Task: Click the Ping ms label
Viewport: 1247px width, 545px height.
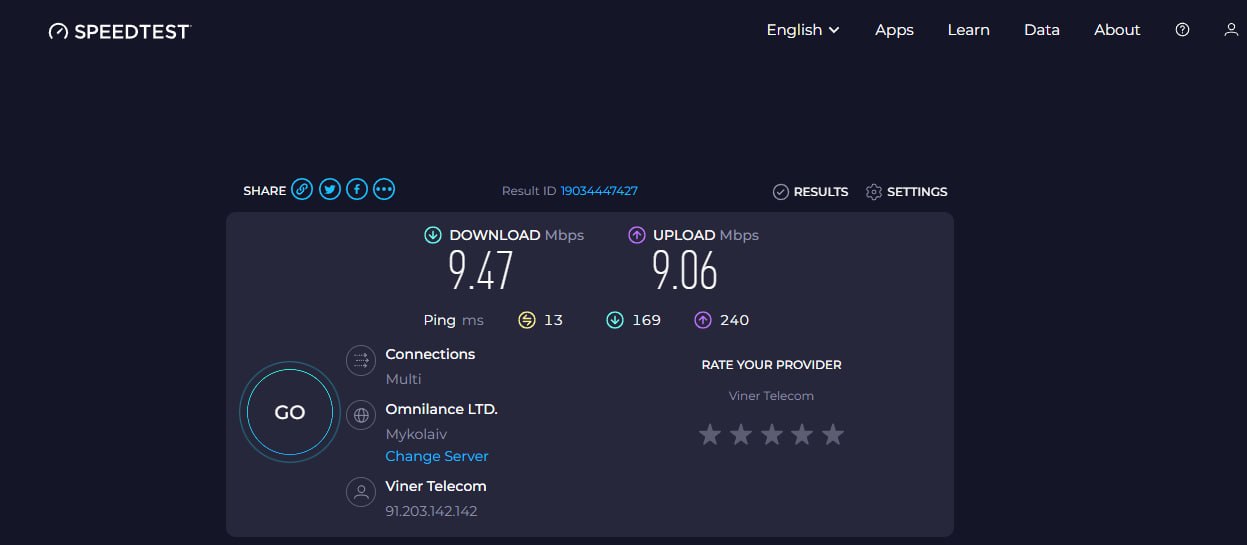Action: click(x=454, y=320)
